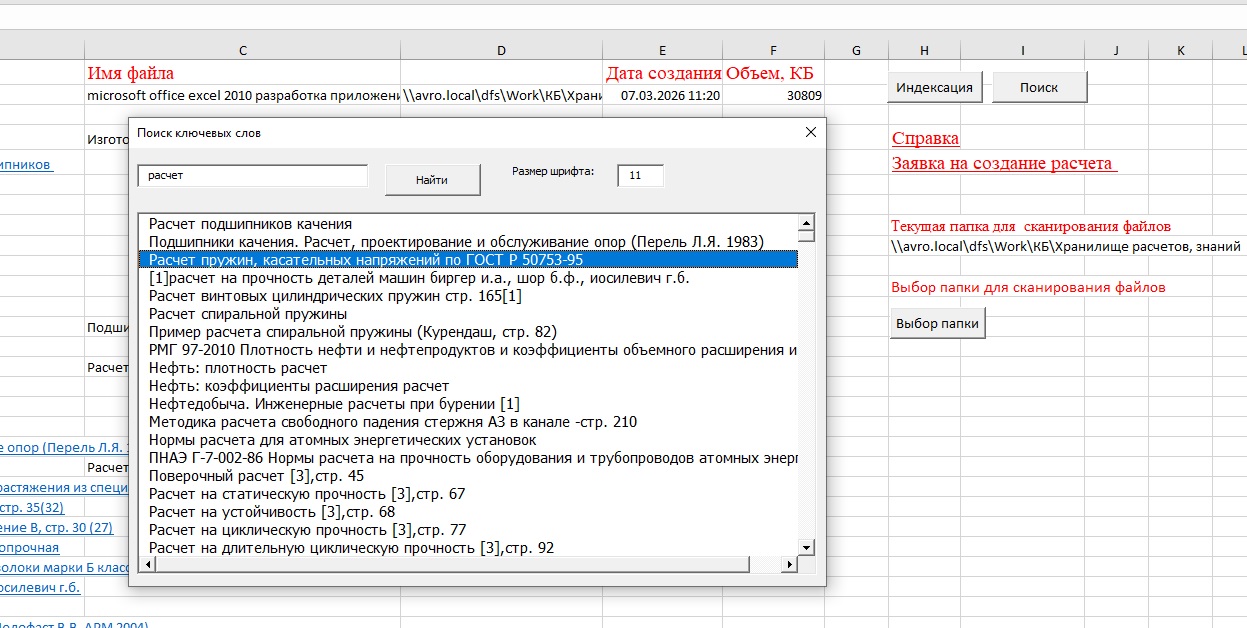
Task: Open Заявка на создание расчета link
Action: coord(1002,163)
